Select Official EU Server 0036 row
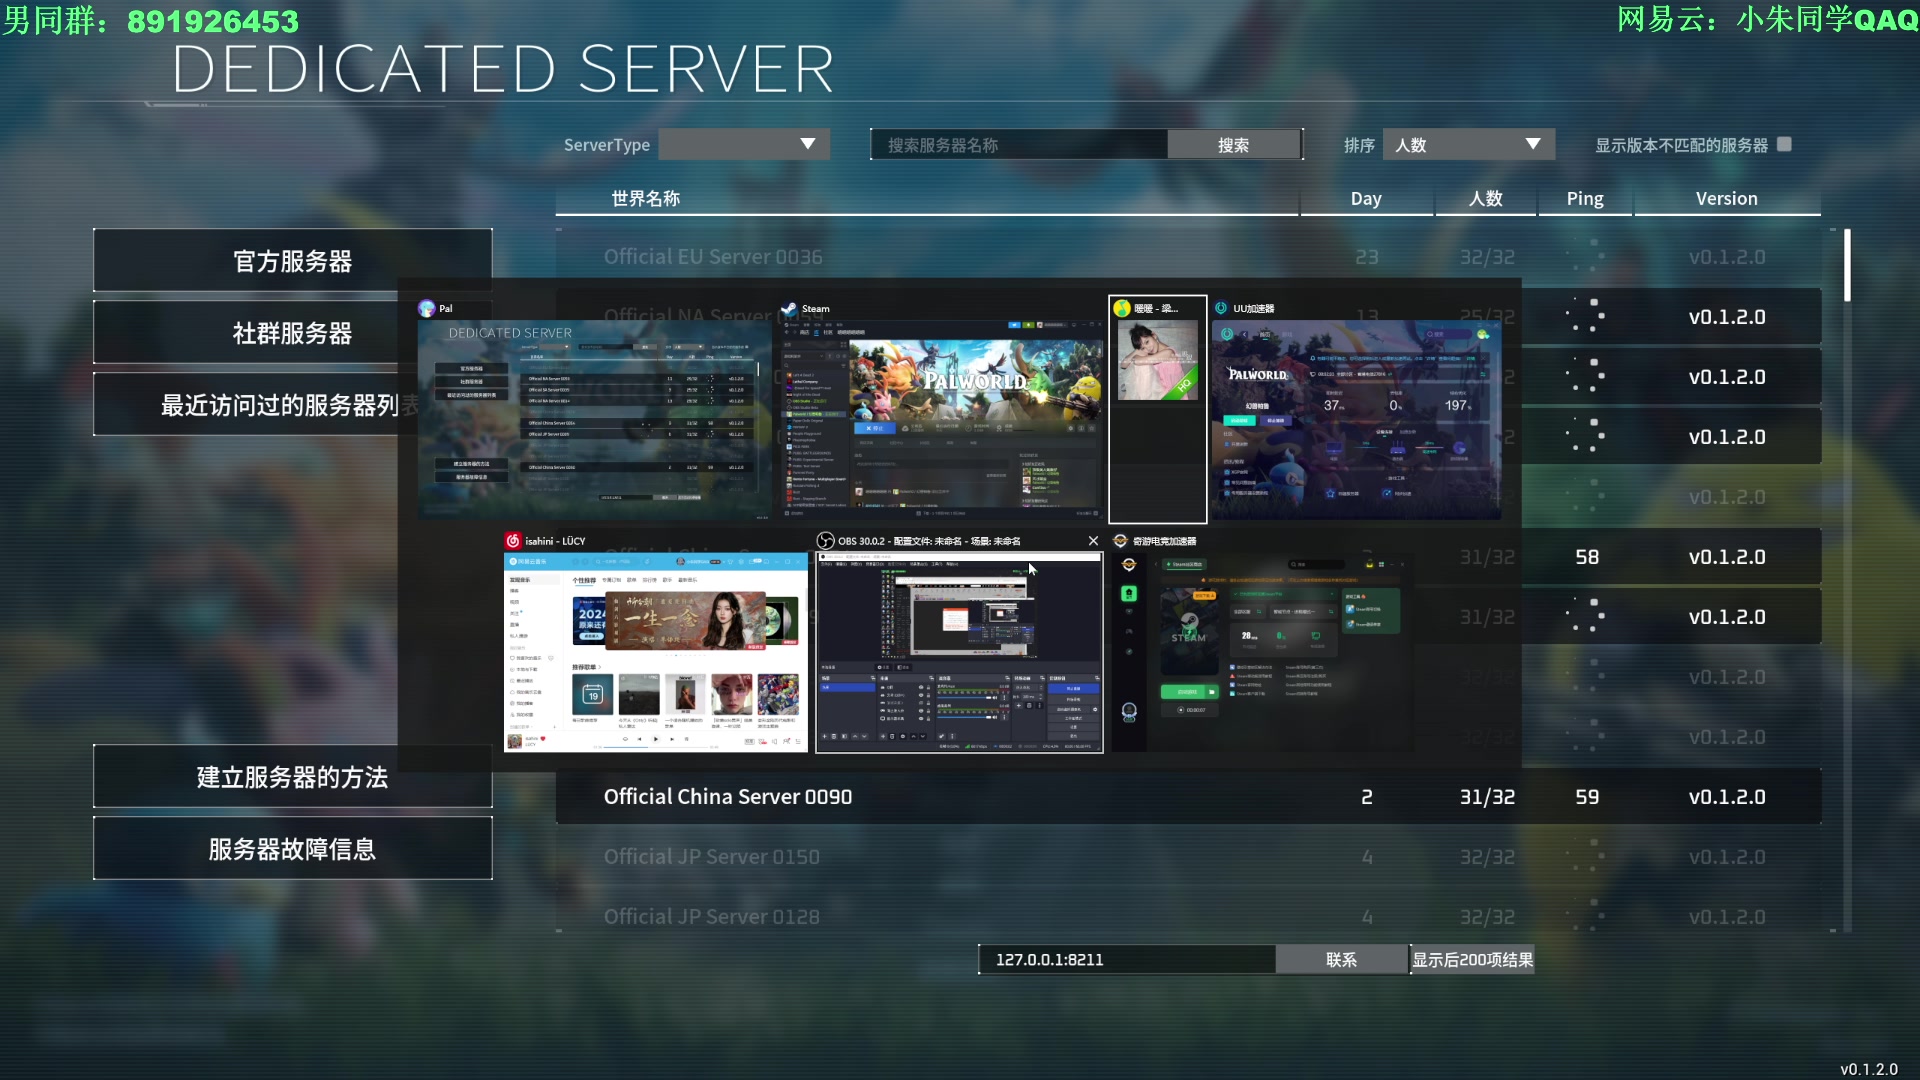The width and height of the screenshot is (1920, 1080). point(1188,257)
